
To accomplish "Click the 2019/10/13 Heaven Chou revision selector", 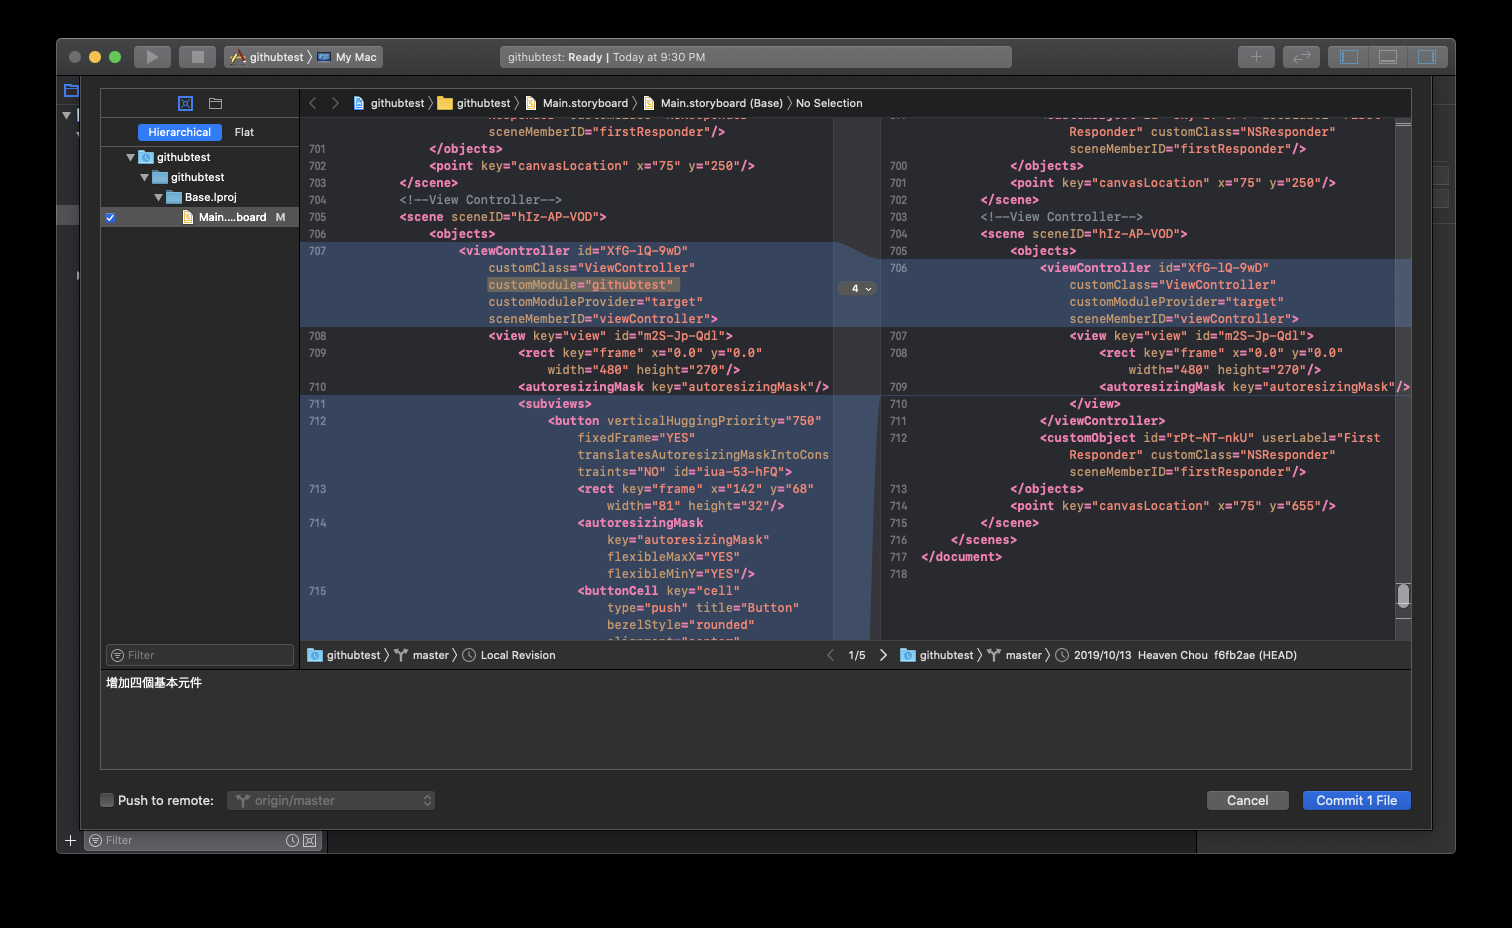I will [1176, 655].
